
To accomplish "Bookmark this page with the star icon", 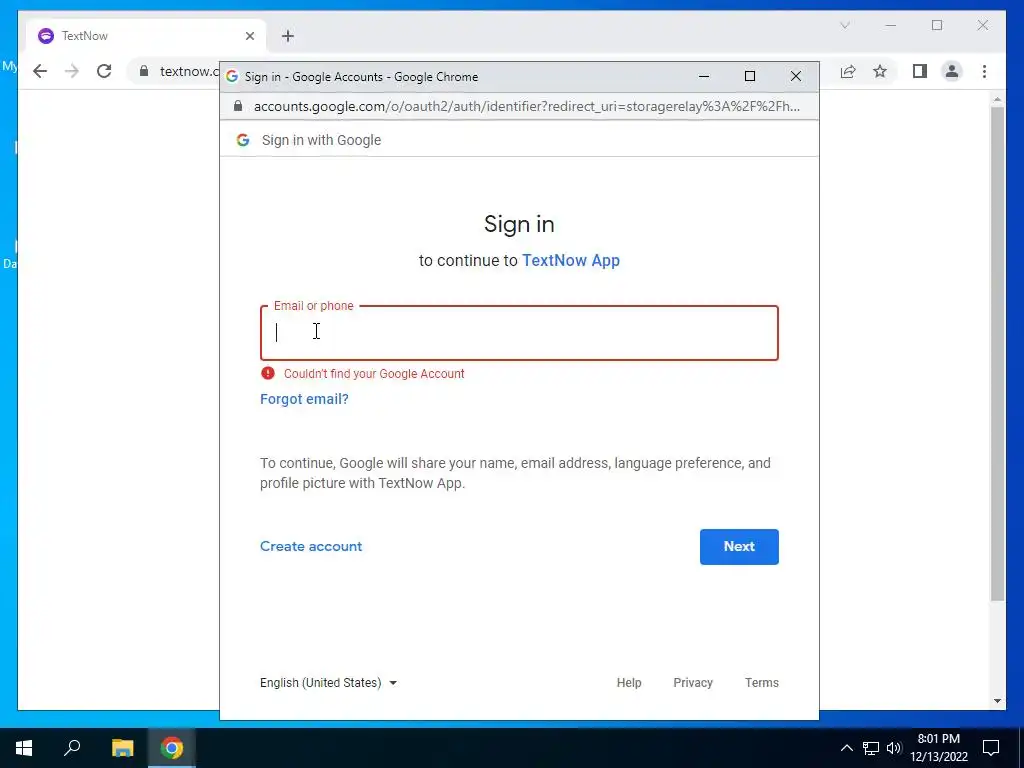I will [x=880, y=71].
